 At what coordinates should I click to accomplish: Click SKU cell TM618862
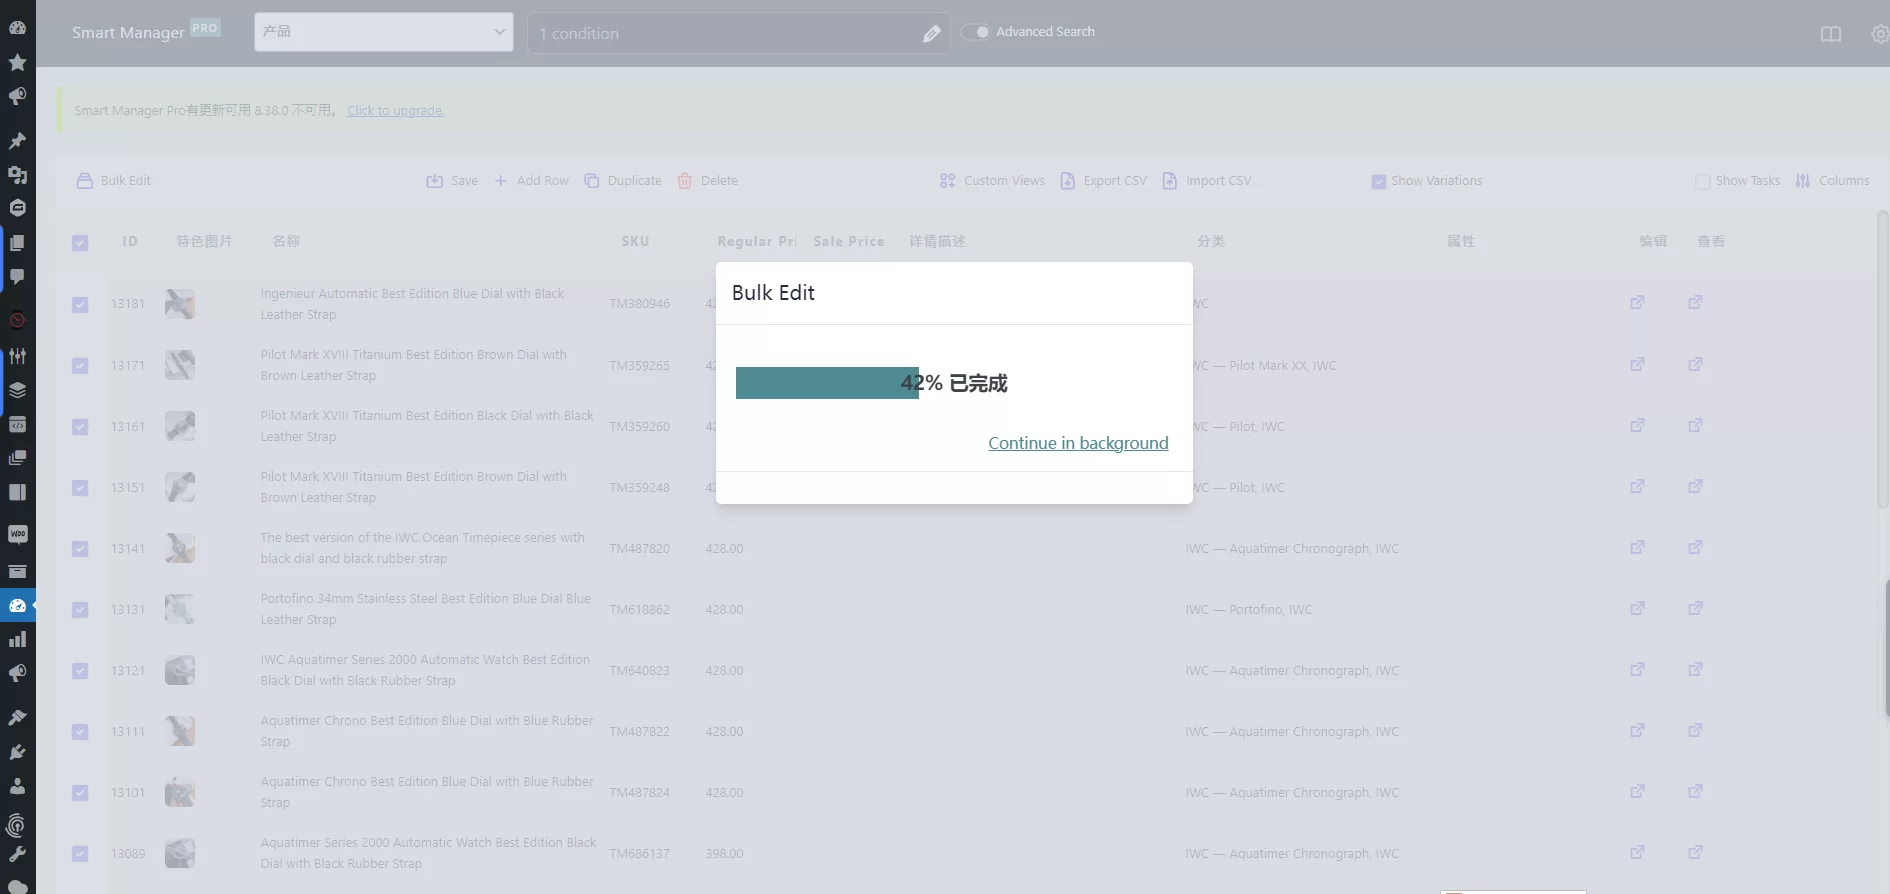[640, 609]
